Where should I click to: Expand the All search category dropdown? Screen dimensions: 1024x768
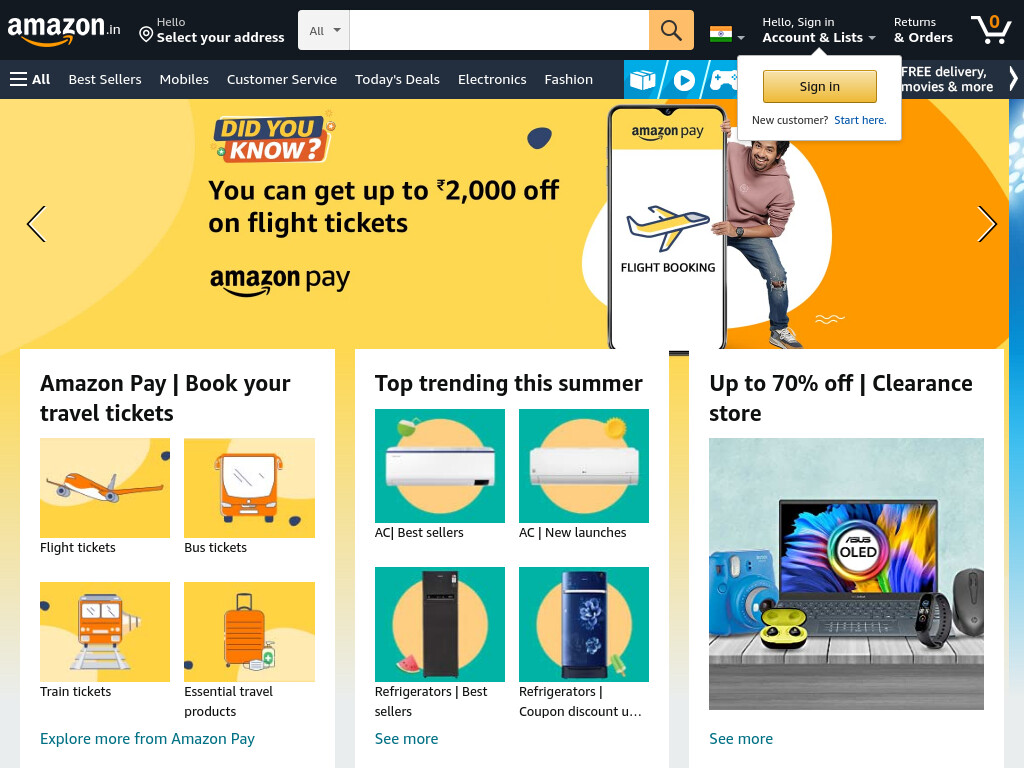click(324, 30)
